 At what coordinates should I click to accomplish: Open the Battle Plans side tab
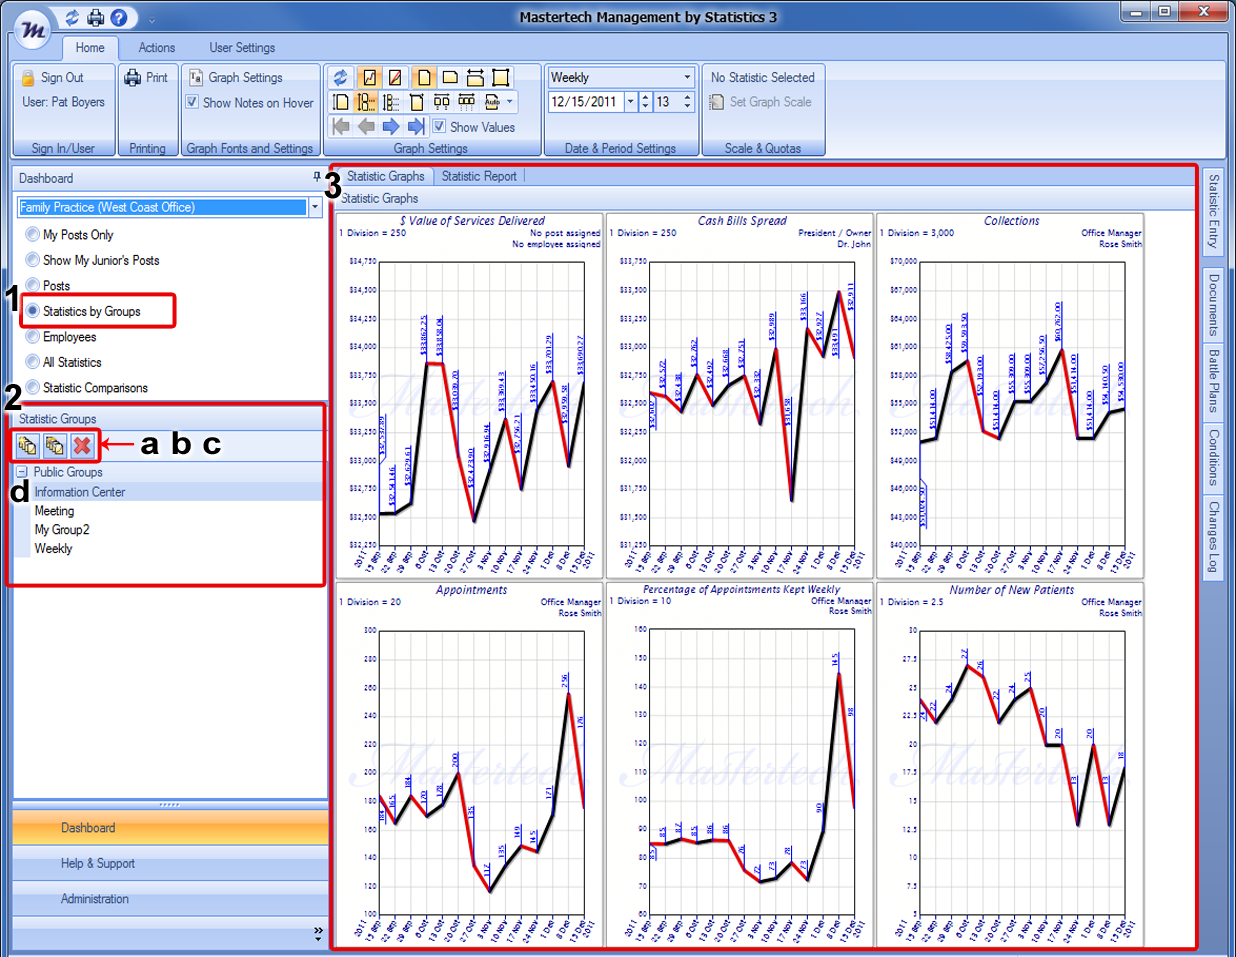pyautogui.click(x=1213, y=381)
